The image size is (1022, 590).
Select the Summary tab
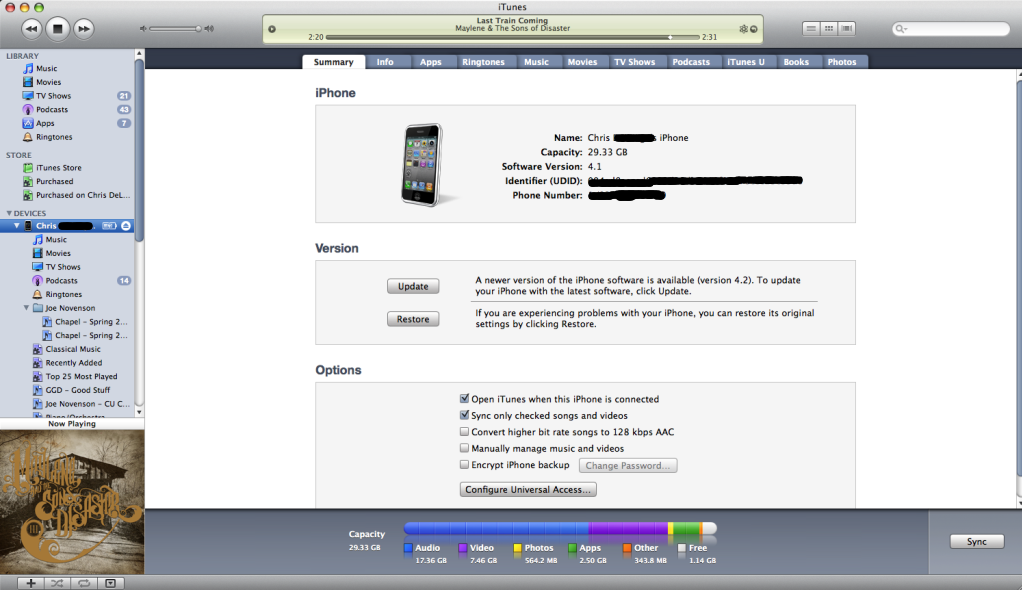[333, 62]
